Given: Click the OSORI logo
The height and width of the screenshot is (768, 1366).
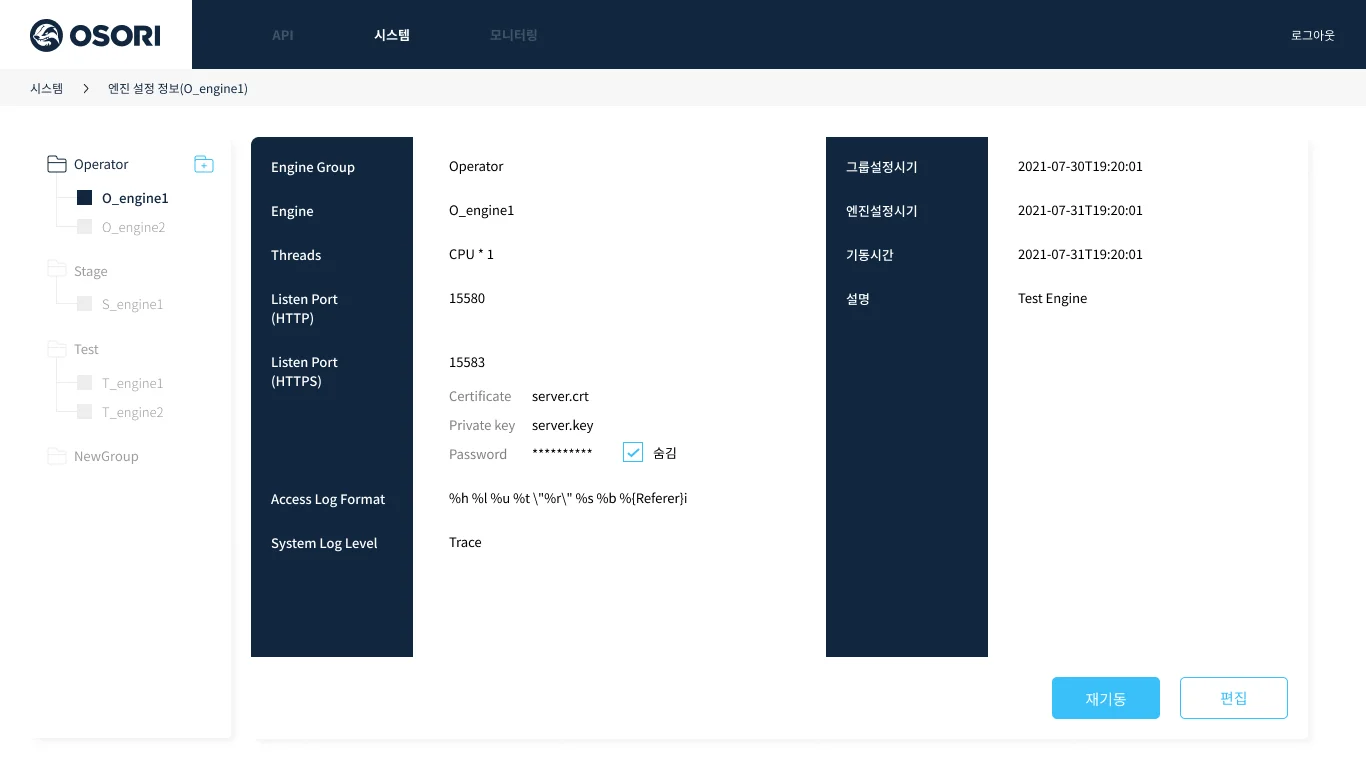Looking at the screenshot, I should [x=95, y=35].
